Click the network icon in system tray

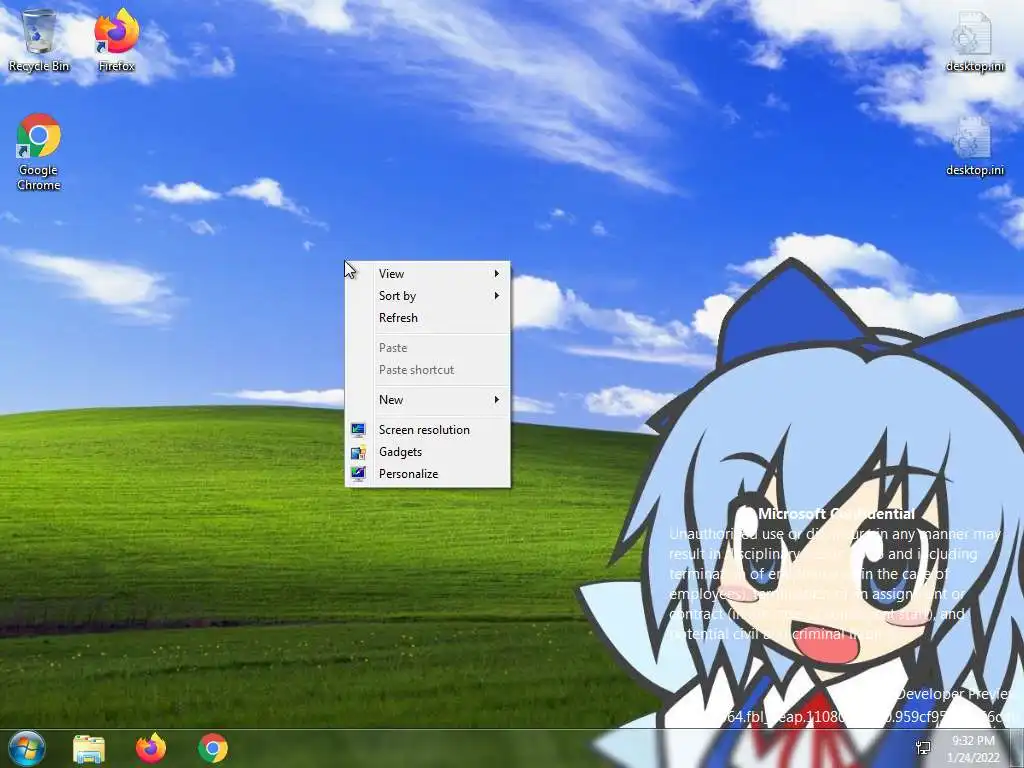[x=923, y=748]
